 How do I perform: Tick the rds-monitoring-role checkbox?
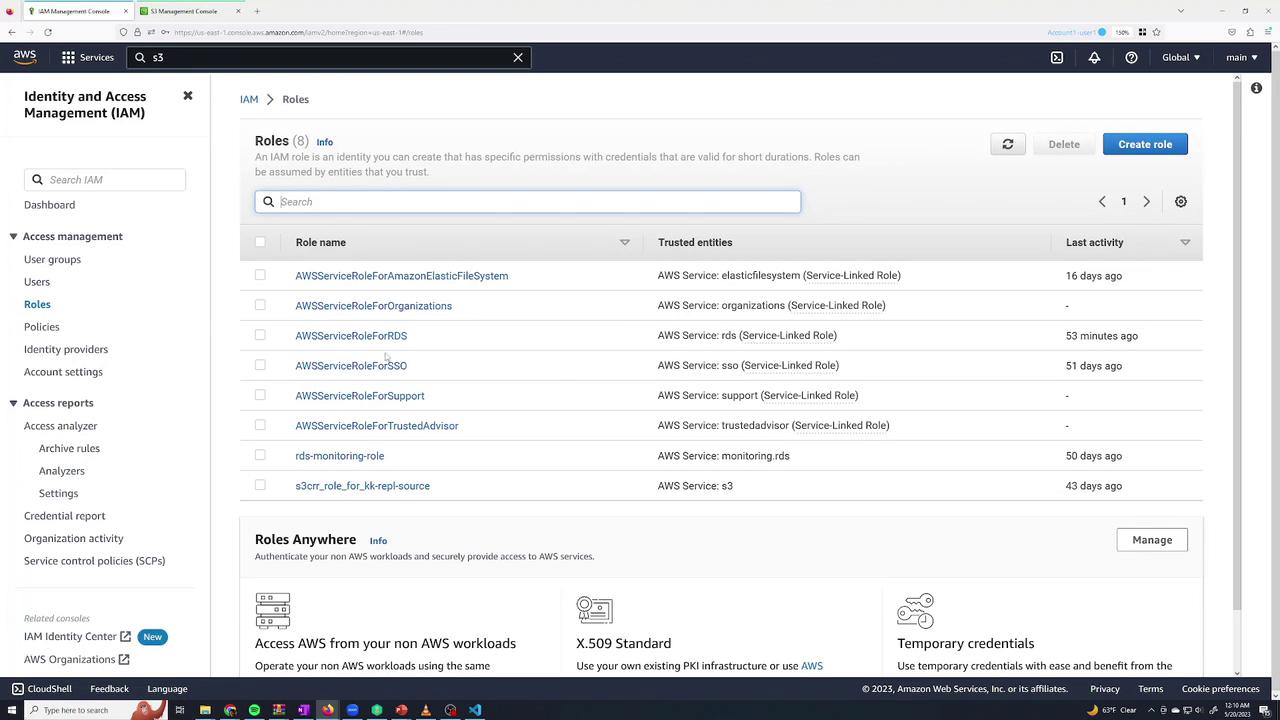pyautogui.click(x=260, y=455)
